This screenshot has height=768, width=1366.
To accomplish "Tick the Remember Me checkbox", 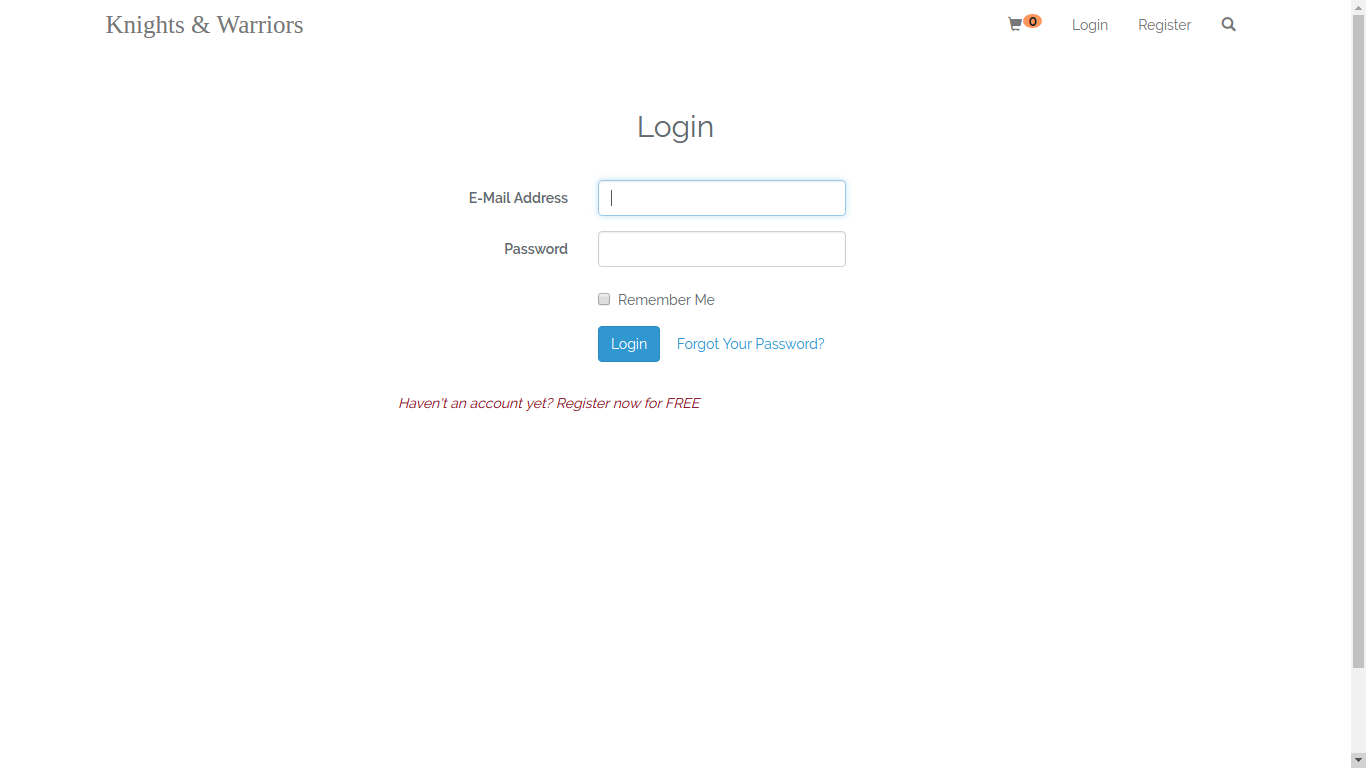I will (x=604, y=299).
